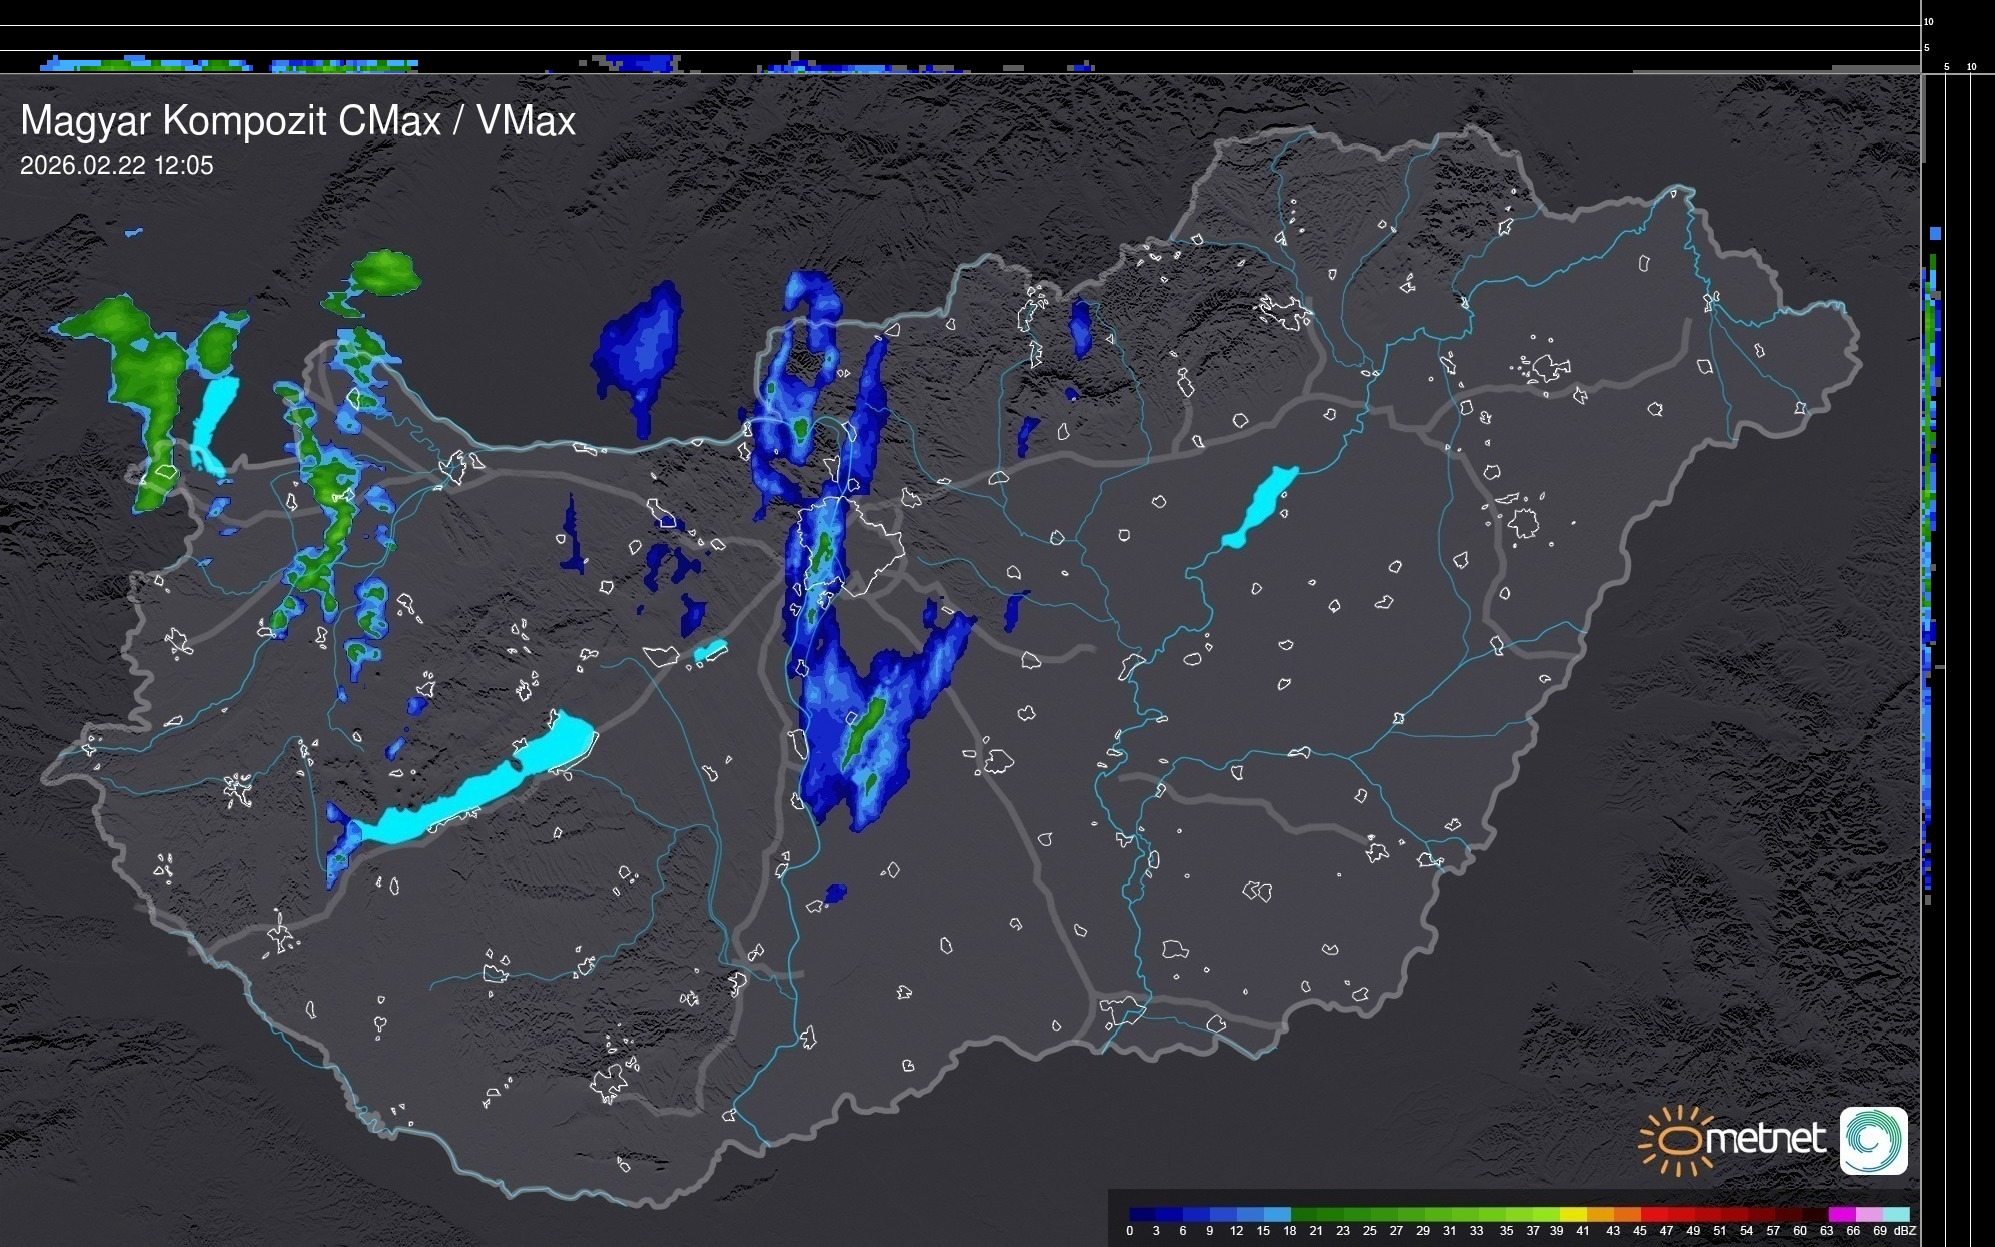
Task: Click the 2026.02.22 12:05 timestamp
Action: (117, 166)
